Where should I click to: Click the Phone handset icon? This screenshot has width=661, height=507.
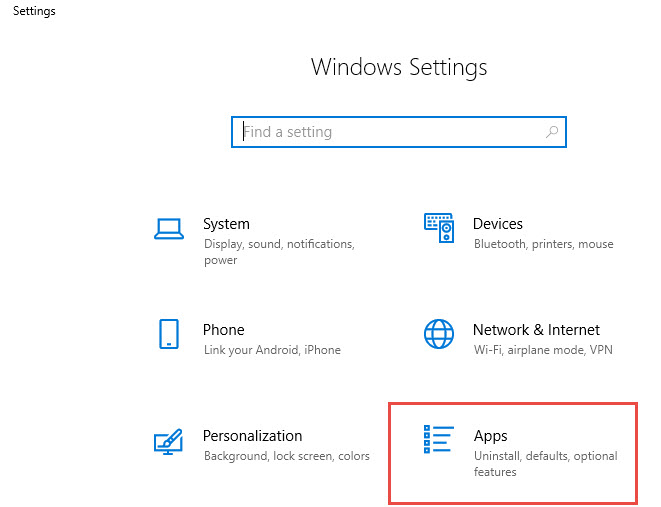(x=168, y=334)
